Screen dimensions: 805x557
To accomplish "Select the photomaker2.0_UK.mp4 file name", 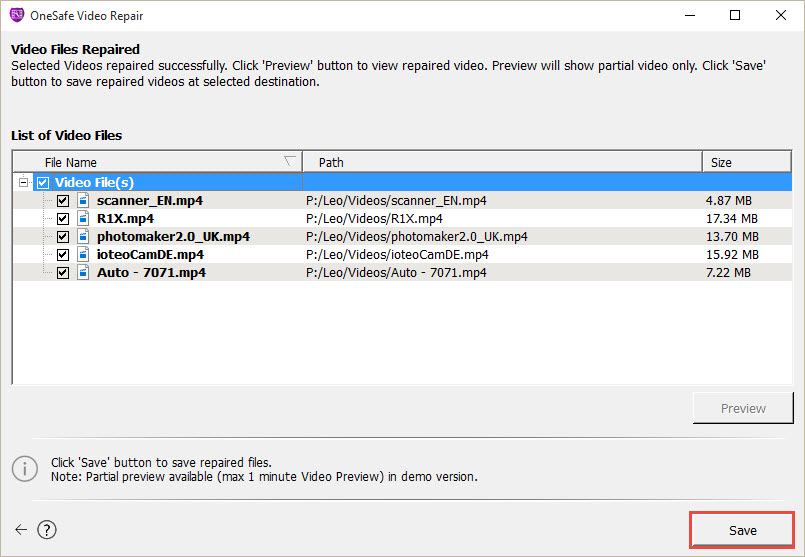I will pyautogui.click(x=173, y=236).
